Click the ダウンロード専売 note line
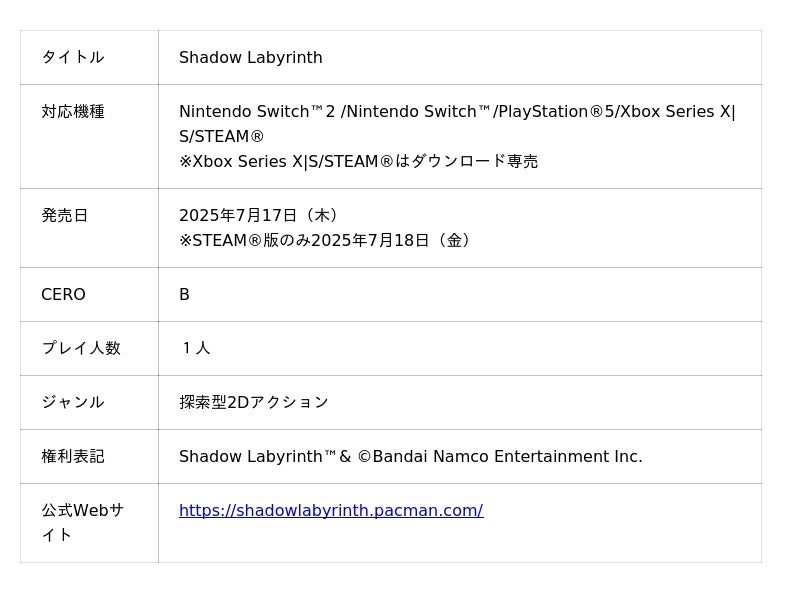 358,162
